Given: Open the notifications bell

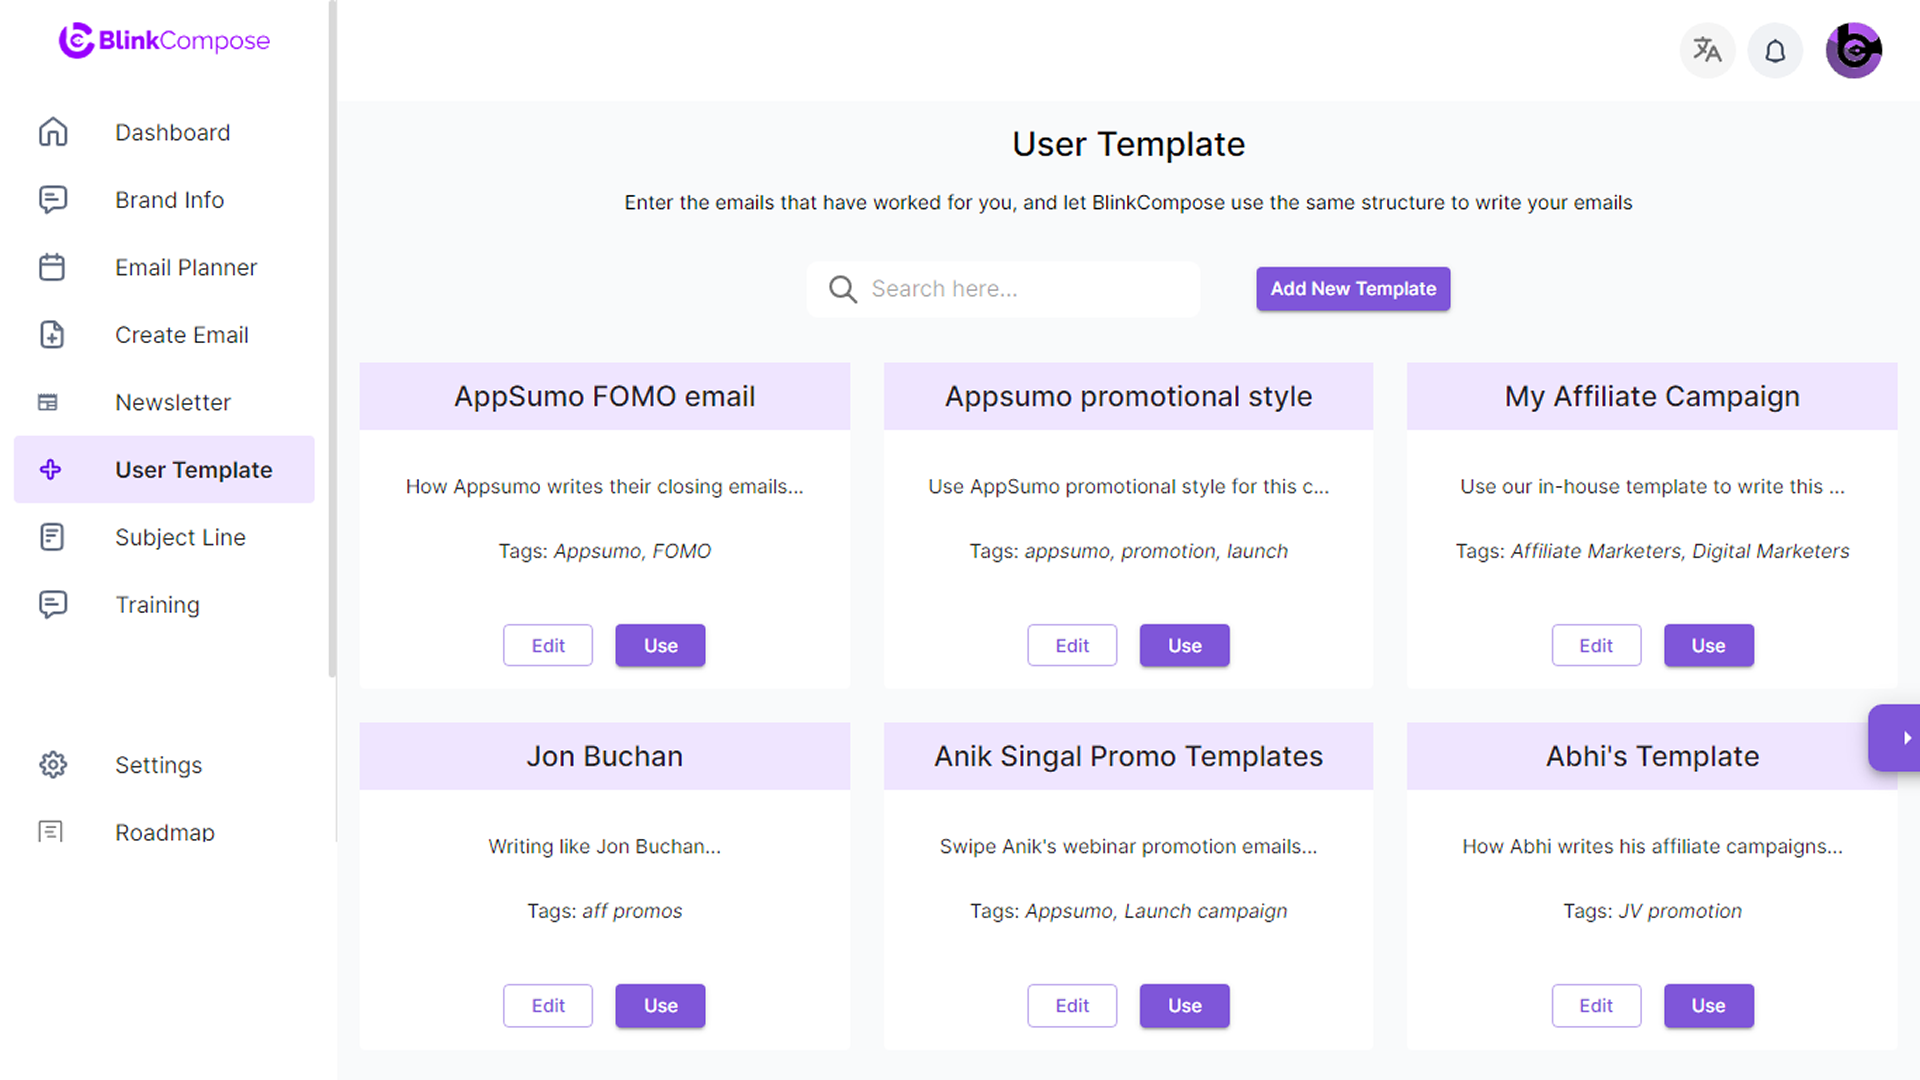Looking at the screenshot, I should (1775, 50).
